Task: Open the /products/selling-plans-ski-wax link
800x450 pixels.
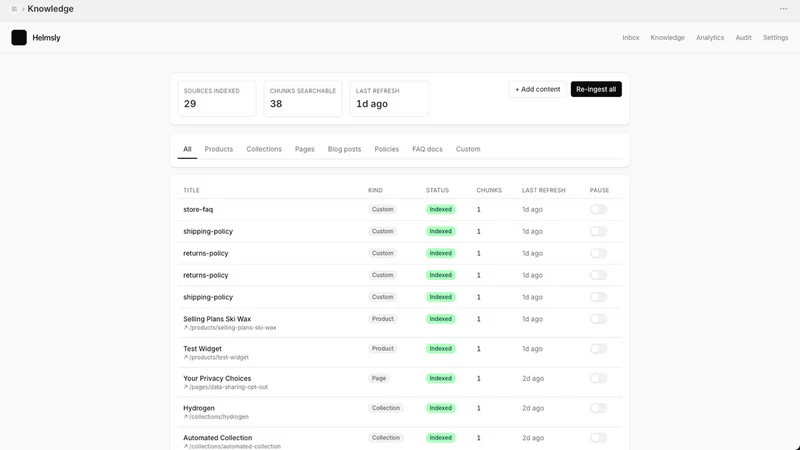Action: click(x=230, y=328)
